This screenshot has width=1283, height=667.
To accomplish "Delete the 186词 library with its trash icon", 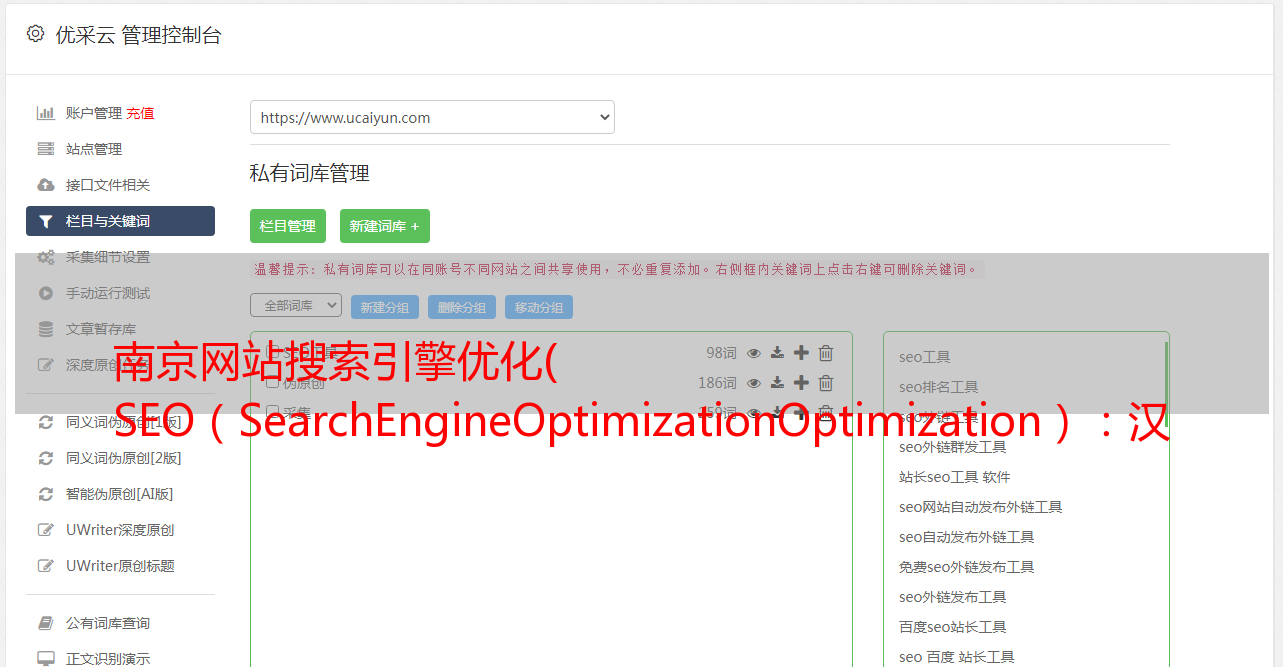I will [826, 383].
